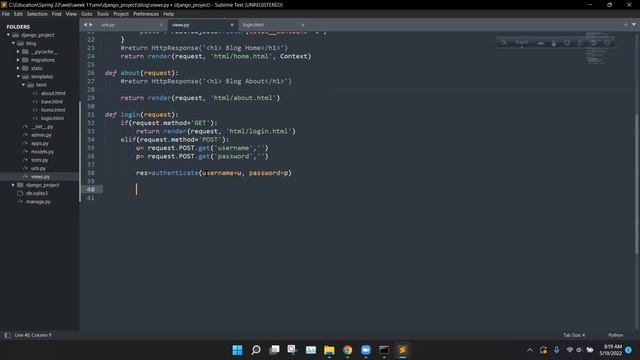
Task: Close the login.html tab
Action: point(302,25)
